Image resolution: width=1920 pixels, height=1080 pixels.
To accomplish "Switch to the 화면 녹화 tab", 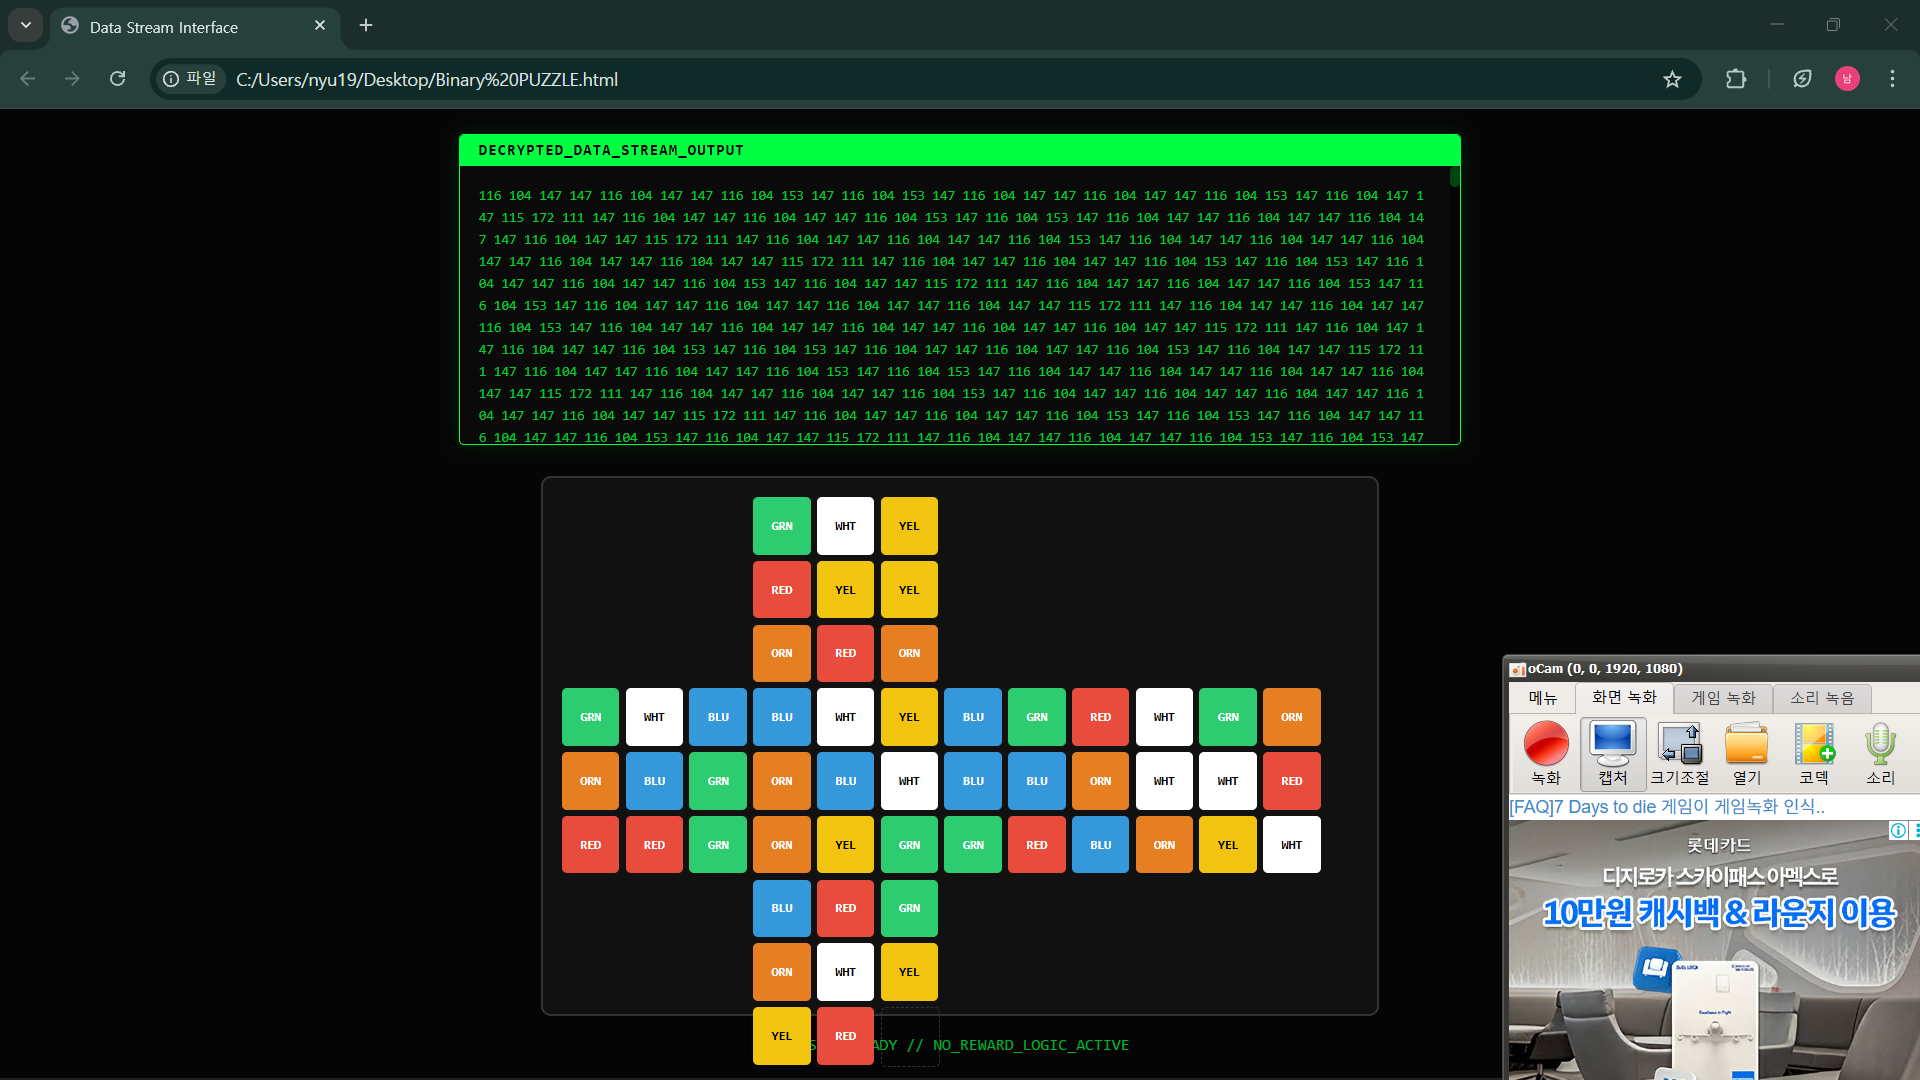I will click(1624, 697).
